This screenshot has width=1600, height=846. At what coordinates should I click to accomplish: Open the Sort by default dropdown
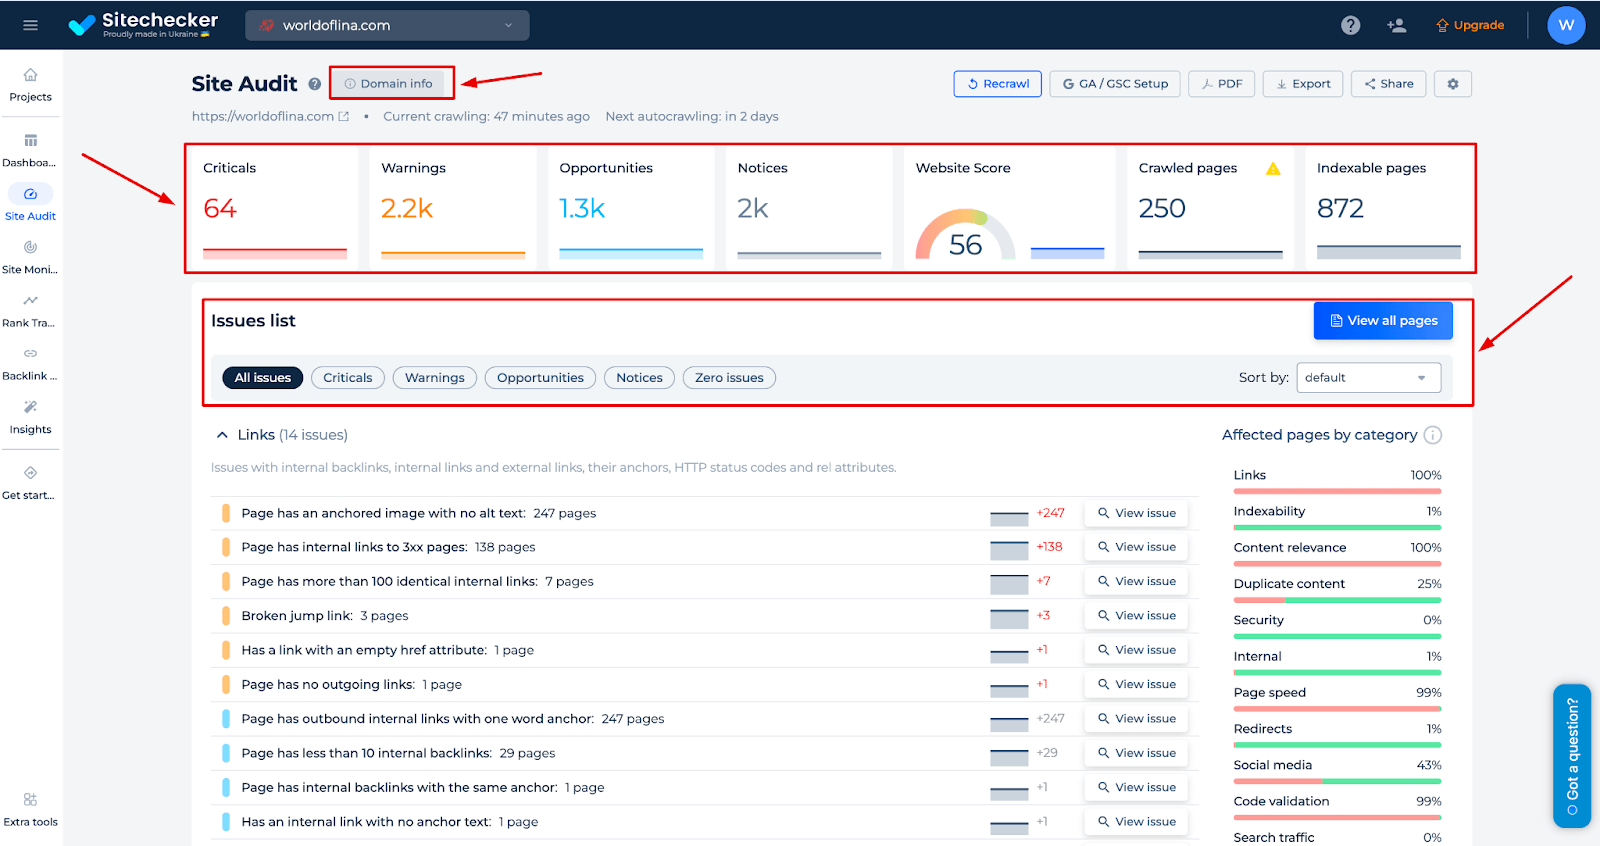[x=1368, y=377]
